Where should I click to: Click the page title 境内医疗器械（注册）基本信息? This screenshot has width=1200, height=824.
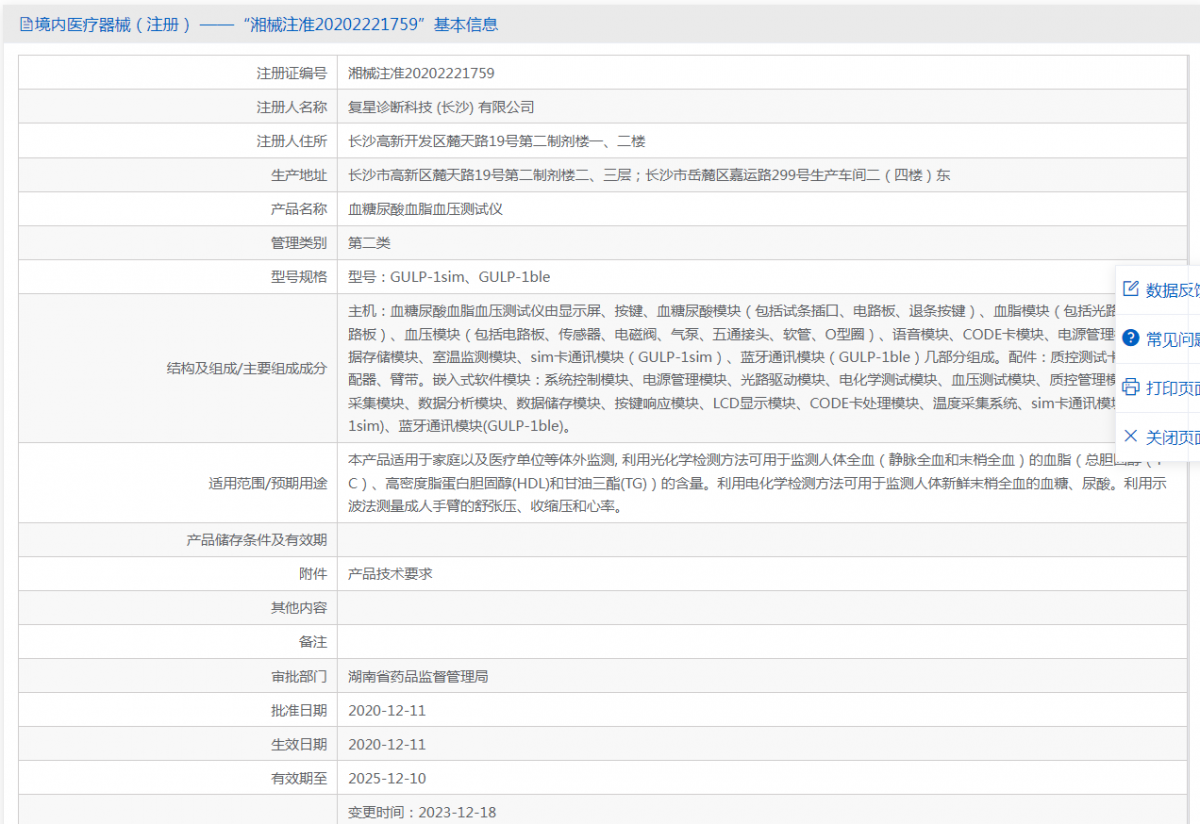click(266, 25)
